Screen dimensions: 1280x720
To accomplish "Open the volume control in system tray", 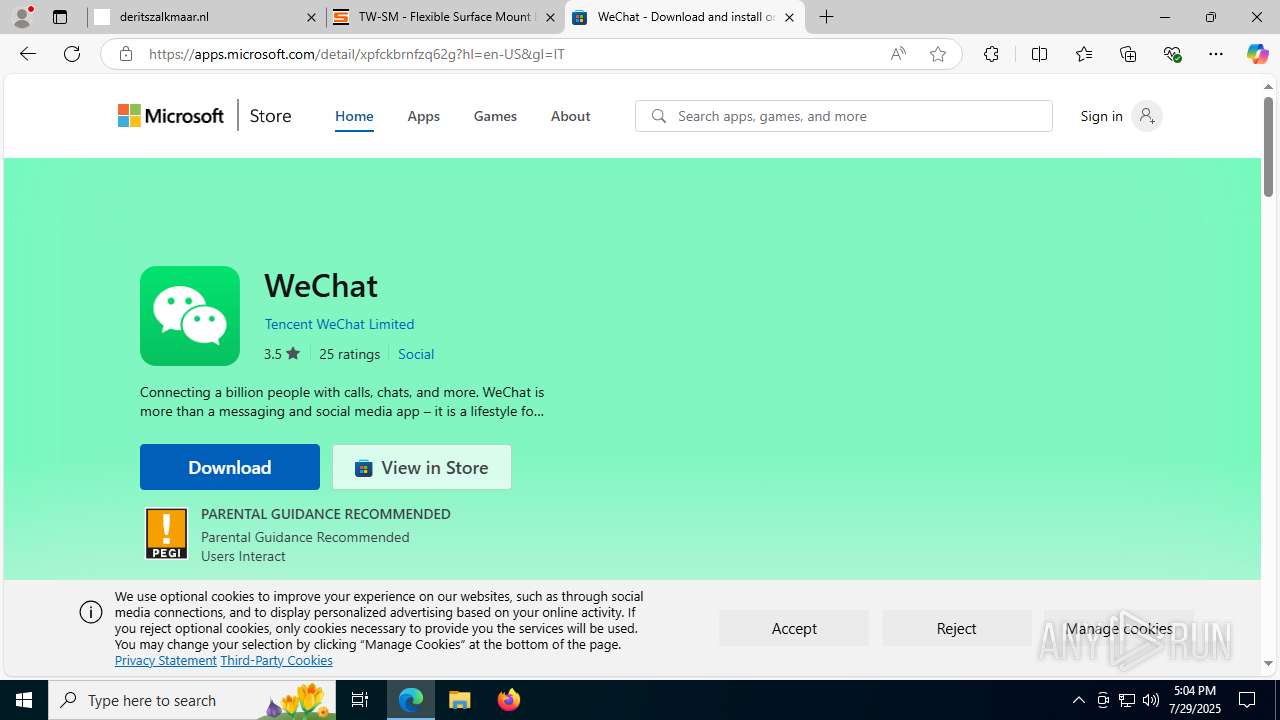I will pyautogui.click(x=1151, y=700).
